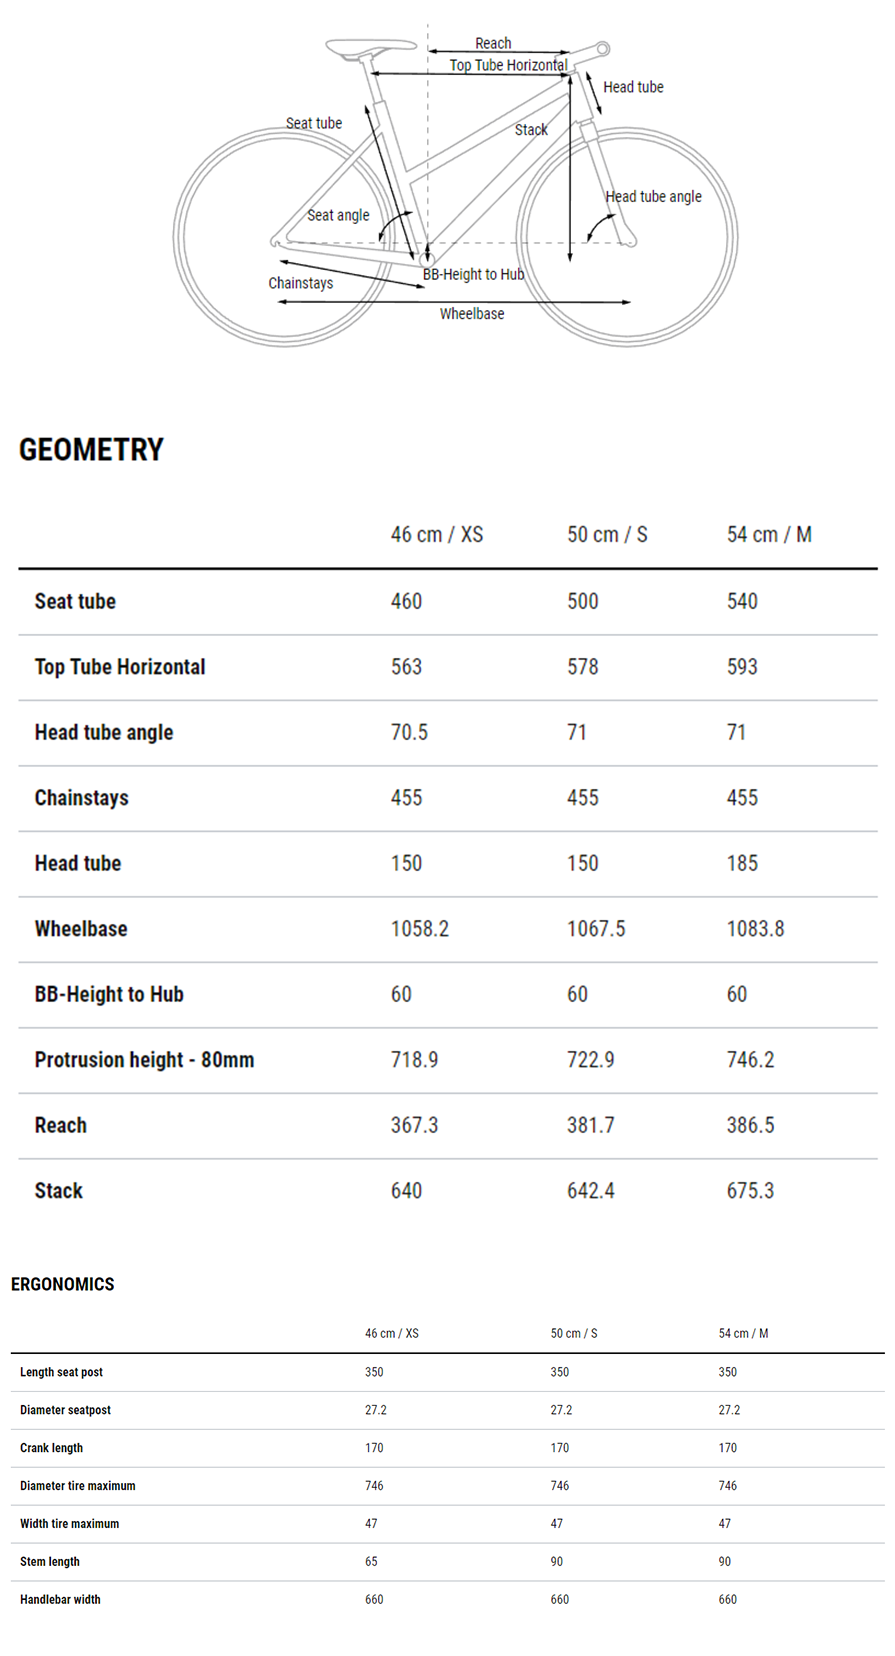Click the GEOMETRY heading

coord(91,450)
